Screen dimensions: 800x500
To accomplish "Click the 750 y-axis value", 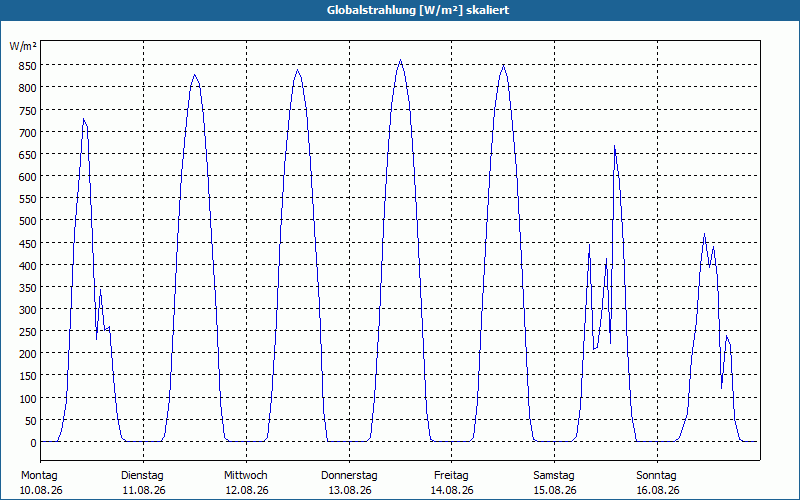I will coord(28,110).
